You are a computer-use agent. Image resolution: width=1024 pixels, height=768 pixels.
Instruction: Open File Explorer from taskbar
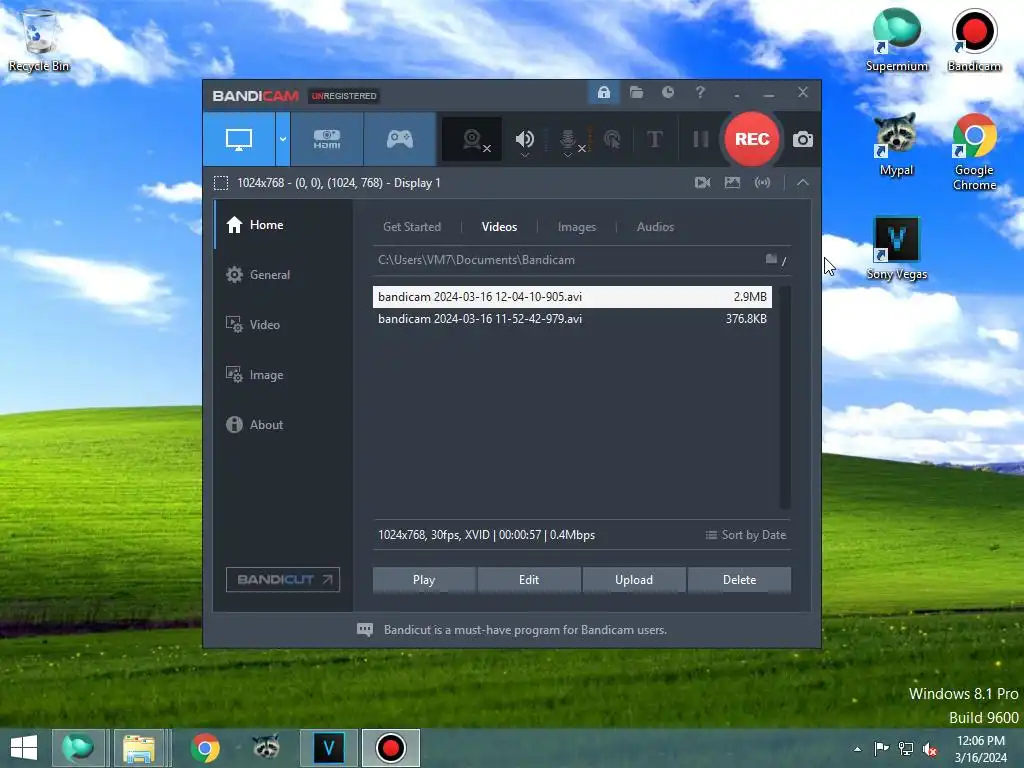tap(139, 748)
